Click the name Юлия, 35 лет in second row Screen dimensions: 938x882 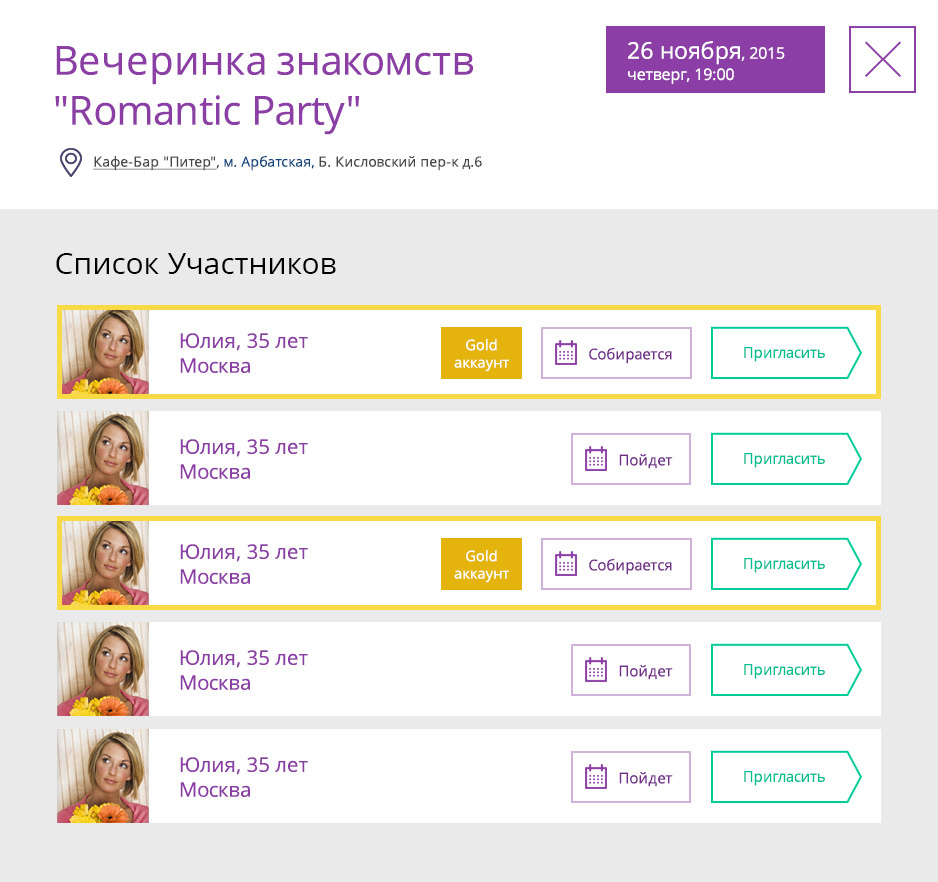[x=243, y=447]
